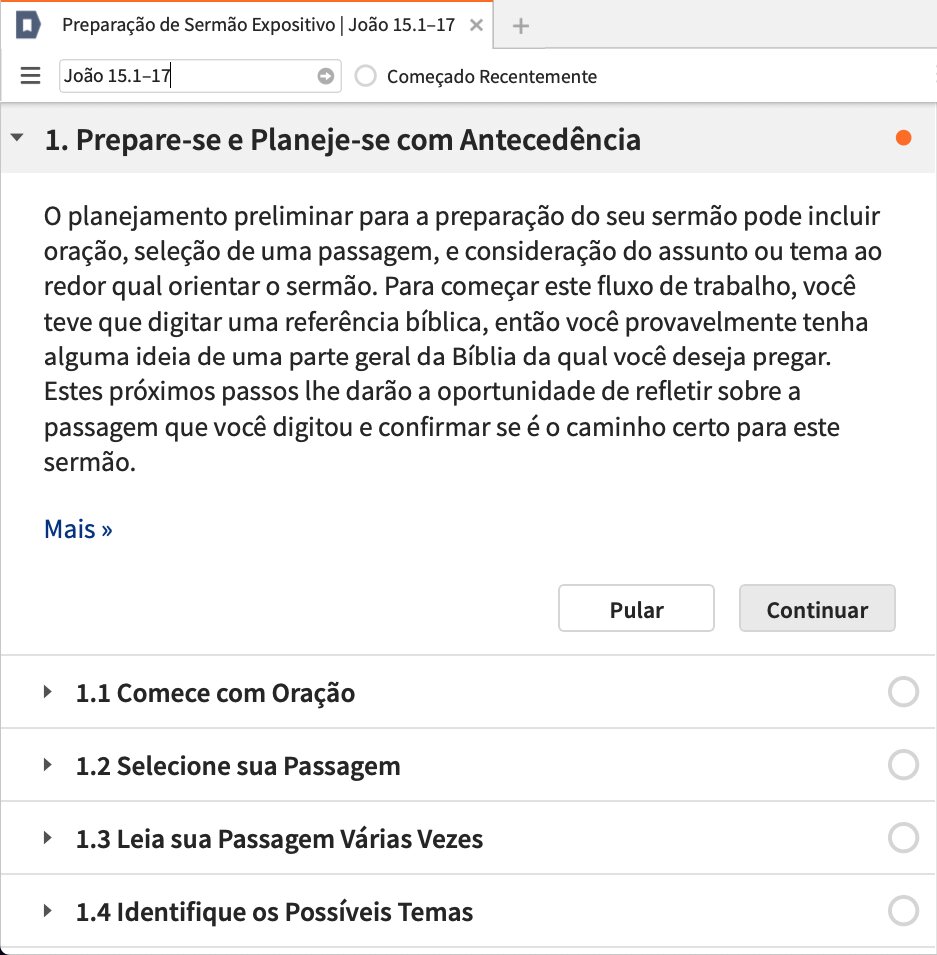937x955 pixels.
Task: Select the Preparação de Sermão Expositivo tab
Action: [x=258, y=25]
